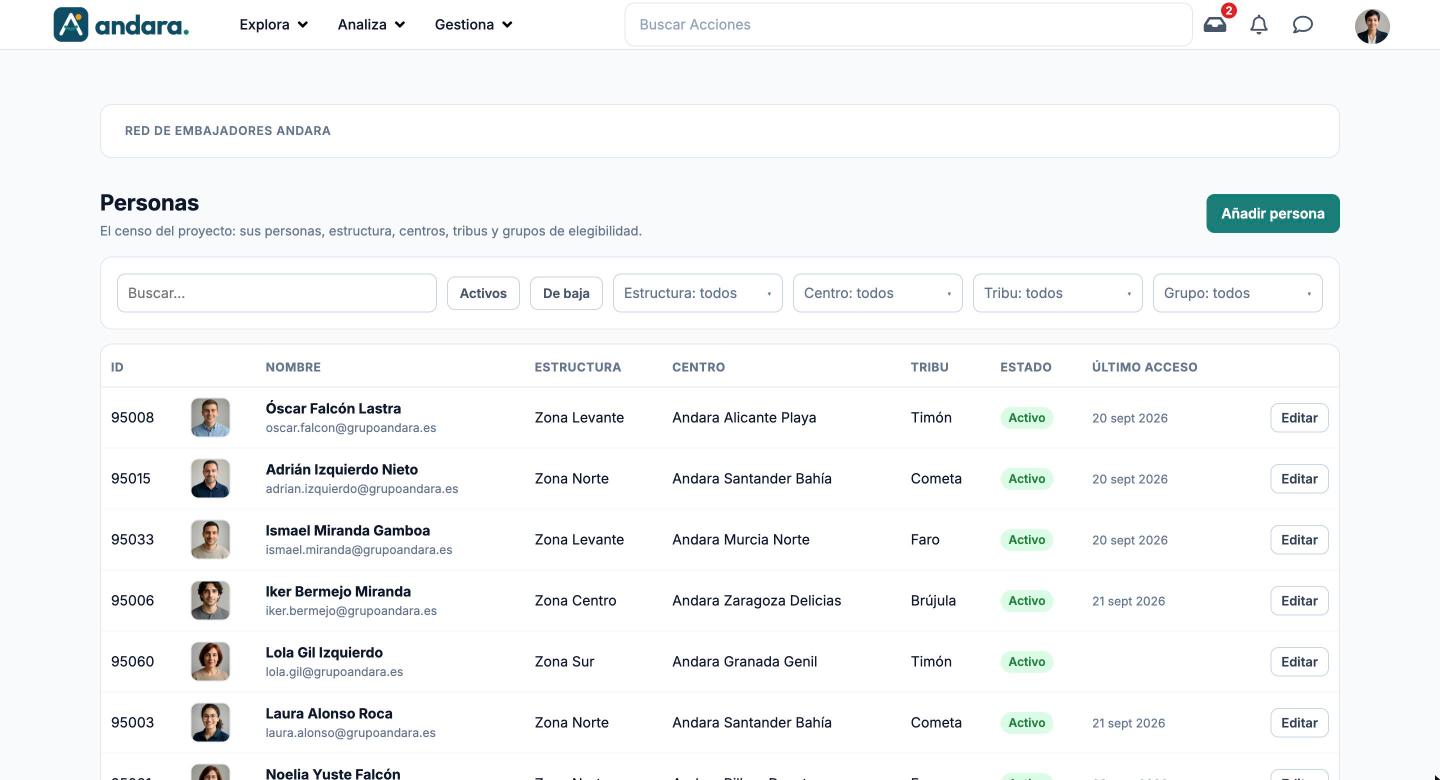Toggle the De baja filter

coord(566,293)
